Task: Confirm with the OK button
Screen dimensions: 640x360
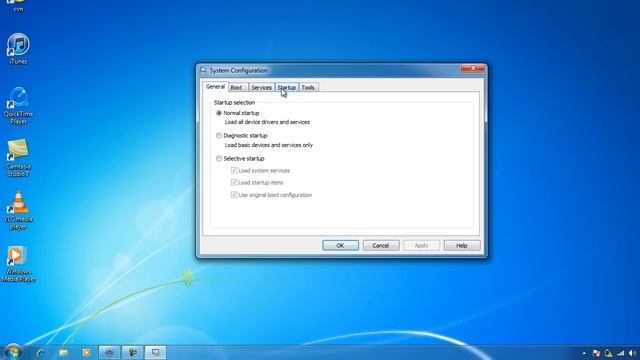Action: point(340,245)
